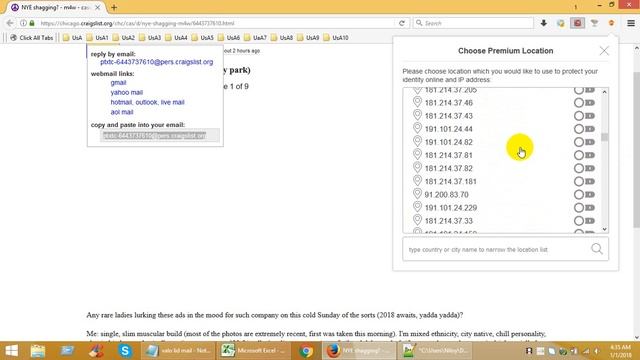
Task: Click the Click All Tabs bookmark
Action: coord(32,38)
